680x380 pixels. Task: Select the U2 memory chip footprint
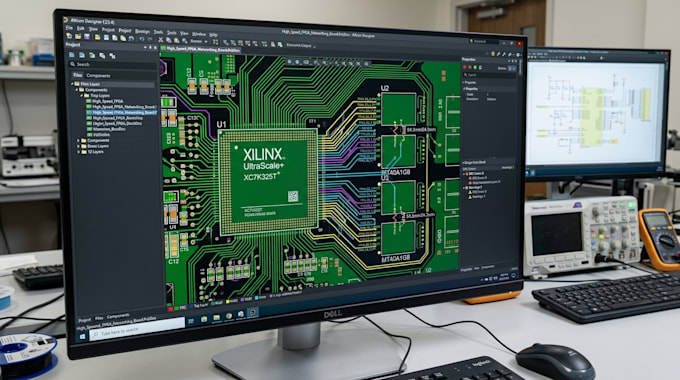[398, 109]
